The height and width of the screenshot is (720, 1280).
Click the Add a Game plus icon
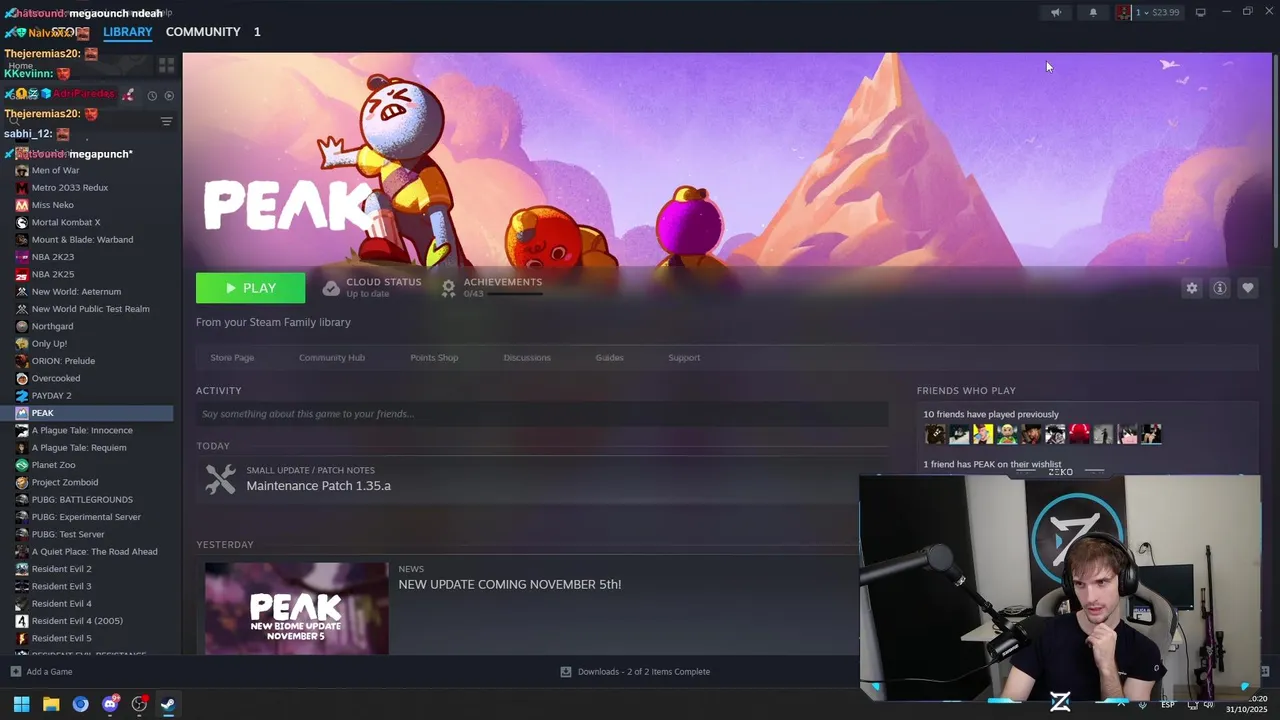(x=15, y=672)
